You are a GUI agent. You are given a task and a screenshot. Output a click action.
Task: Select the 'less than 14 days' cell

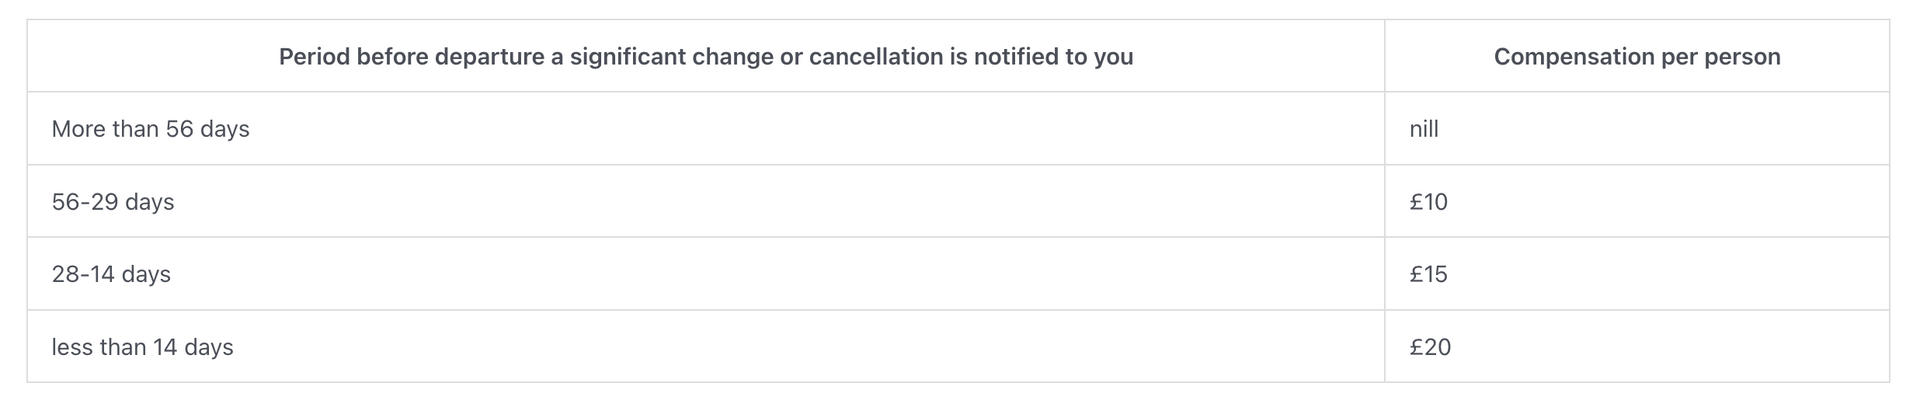coord(142,347)
